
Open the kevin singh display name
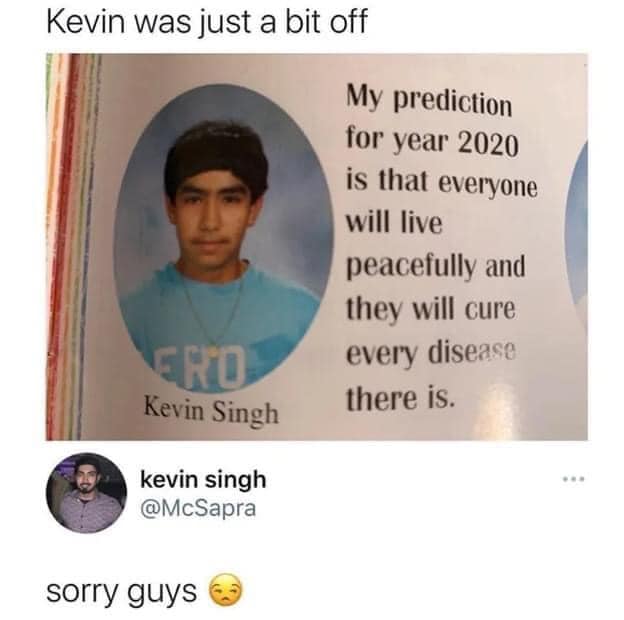click(203, 479)
